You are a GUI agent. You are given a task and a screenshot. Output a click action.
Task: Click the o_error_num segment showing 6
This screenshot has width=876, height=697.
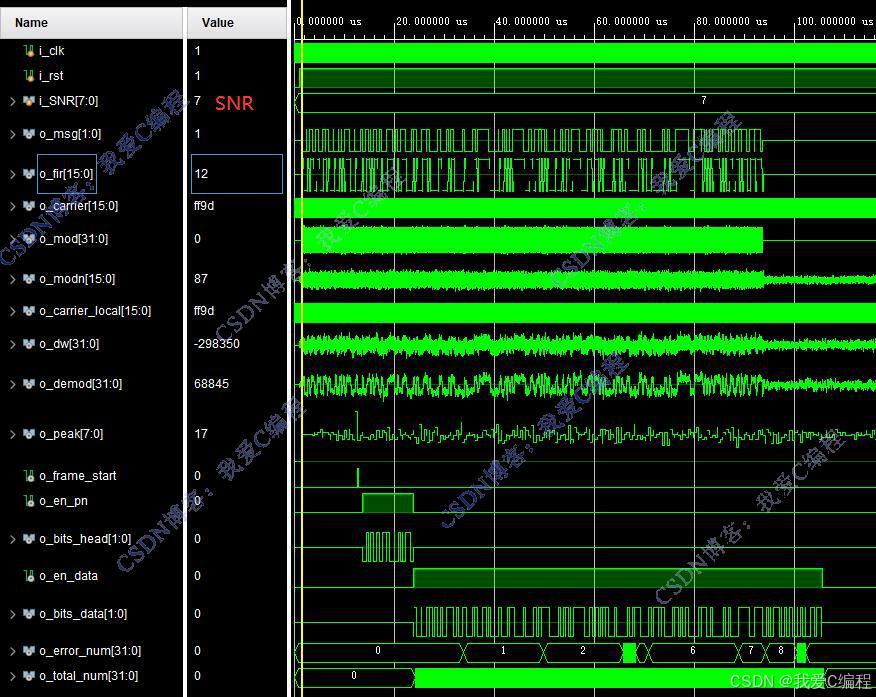pos(693,651)
